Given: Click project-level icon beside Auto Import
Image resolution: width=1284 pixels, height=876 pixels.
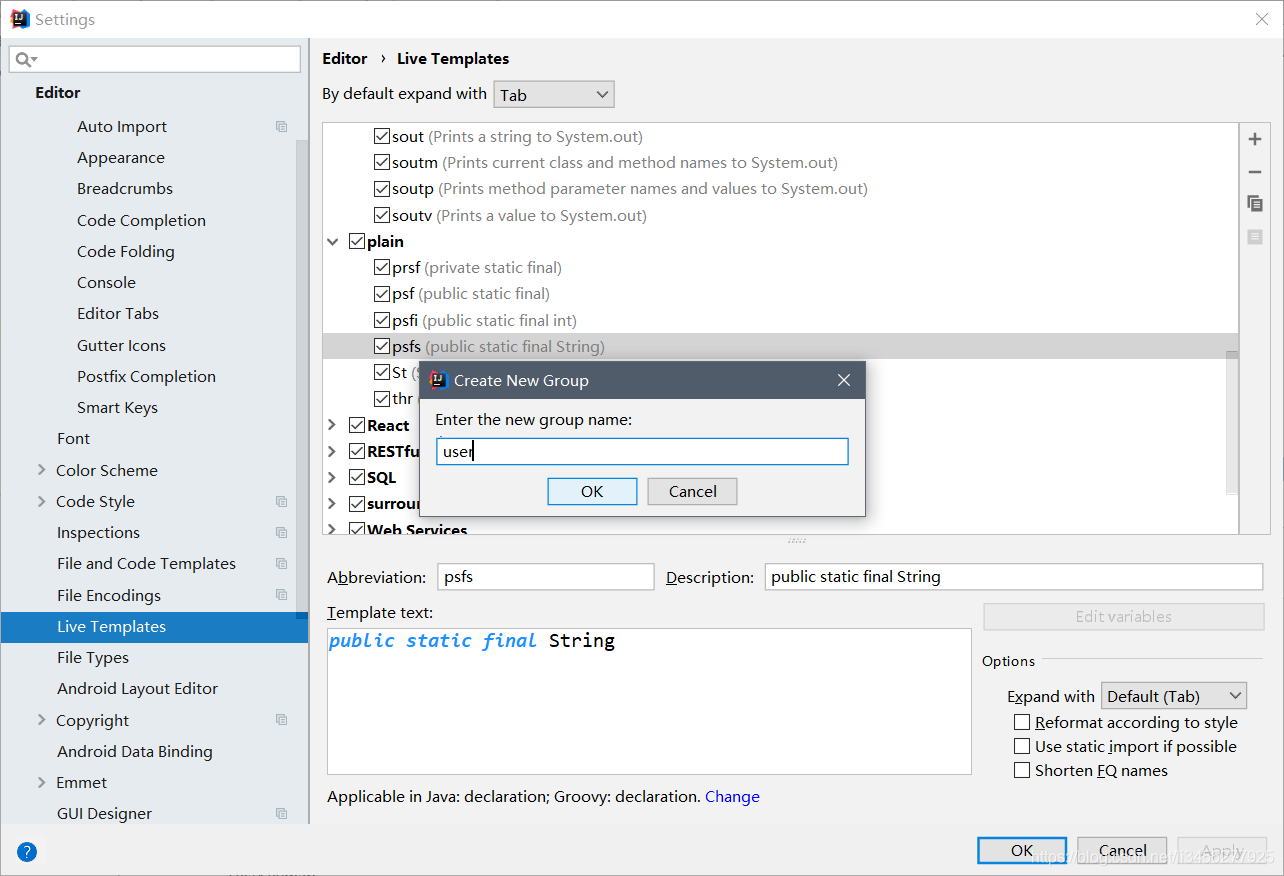Looking at the screenshot, I should coord(281,127).
